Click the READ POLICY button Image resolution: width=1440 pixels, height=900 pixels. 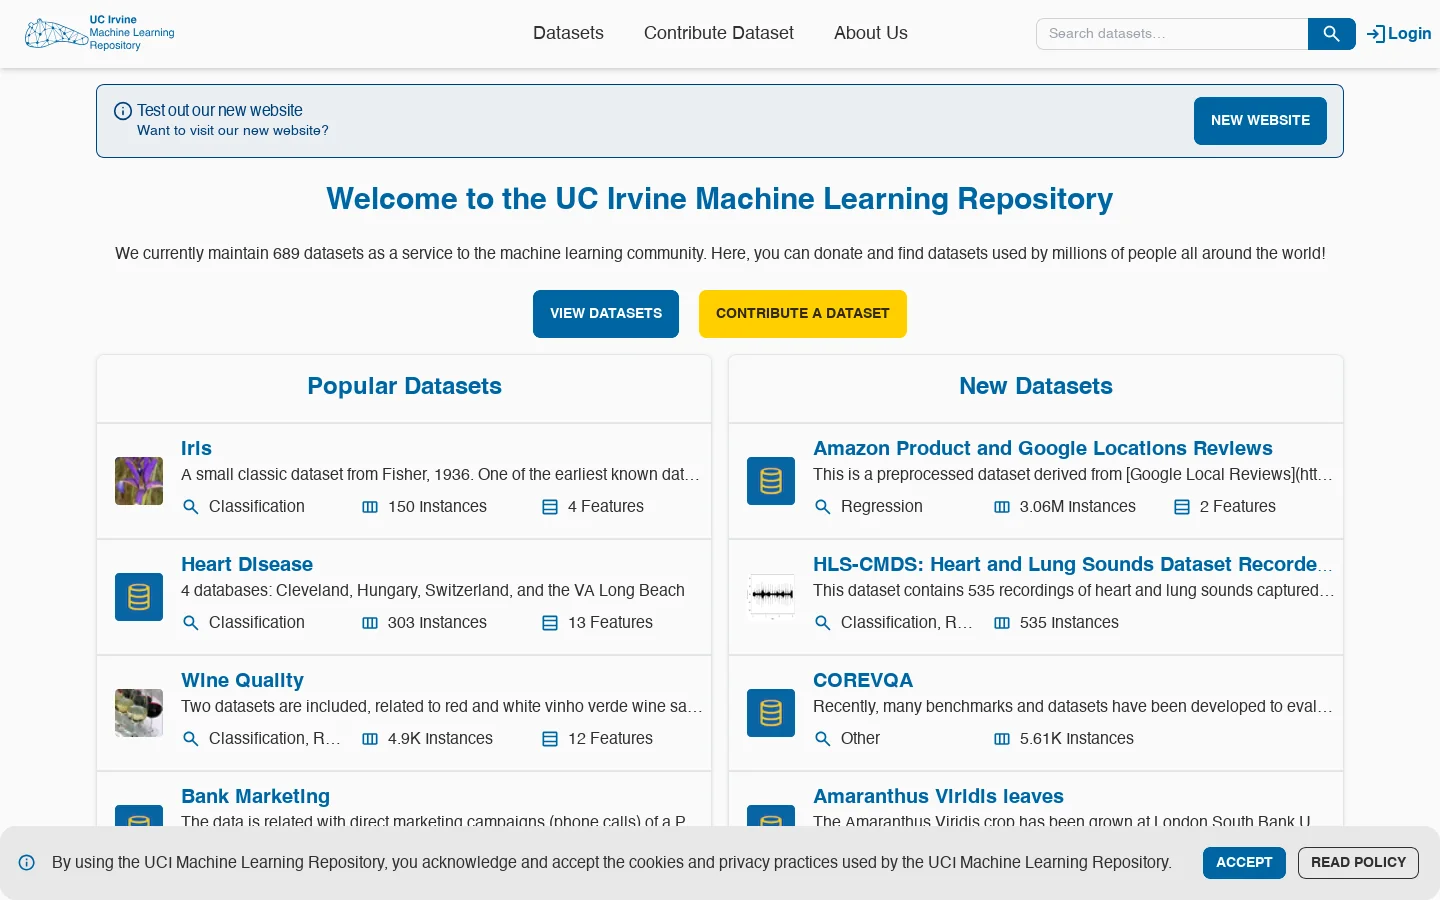[x=1358, y=863]
